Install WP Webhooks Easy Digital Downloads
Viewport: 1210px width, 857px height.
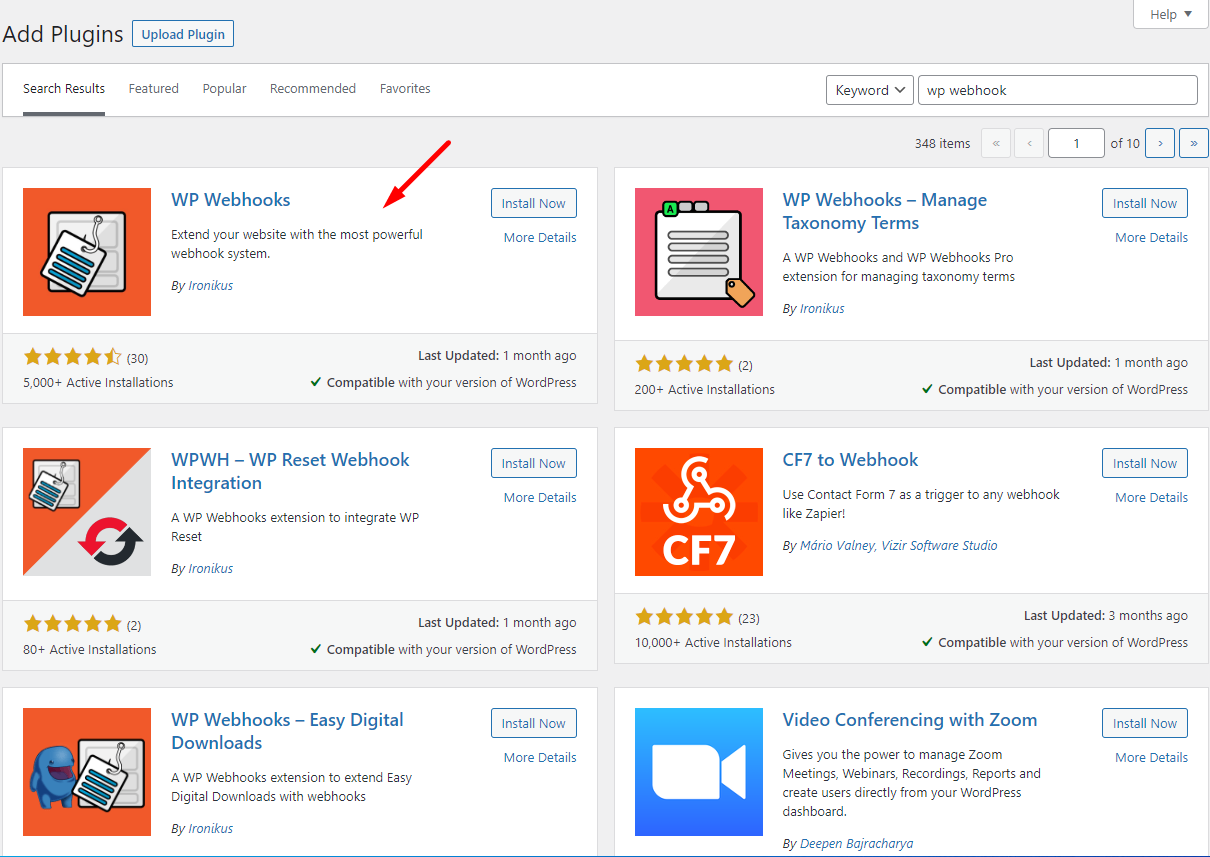tap(534, 723)
